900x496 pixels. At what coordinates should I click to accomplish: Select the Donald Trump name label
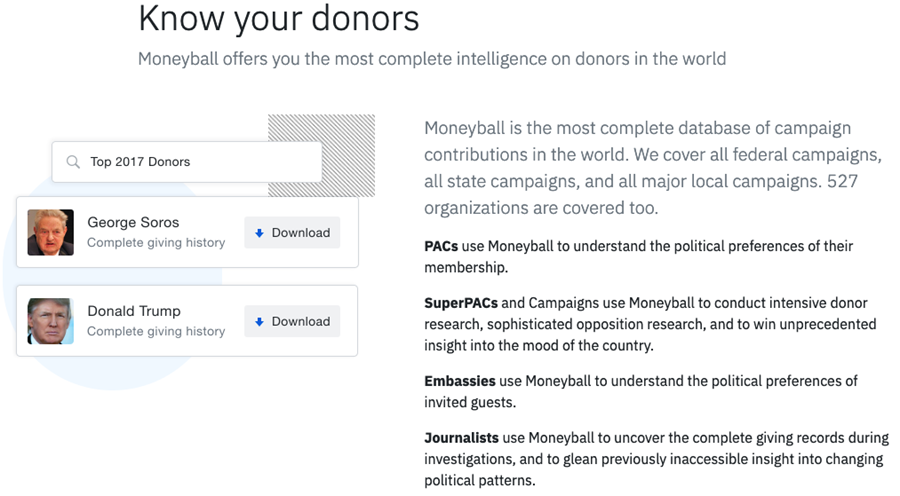(134, 311)
